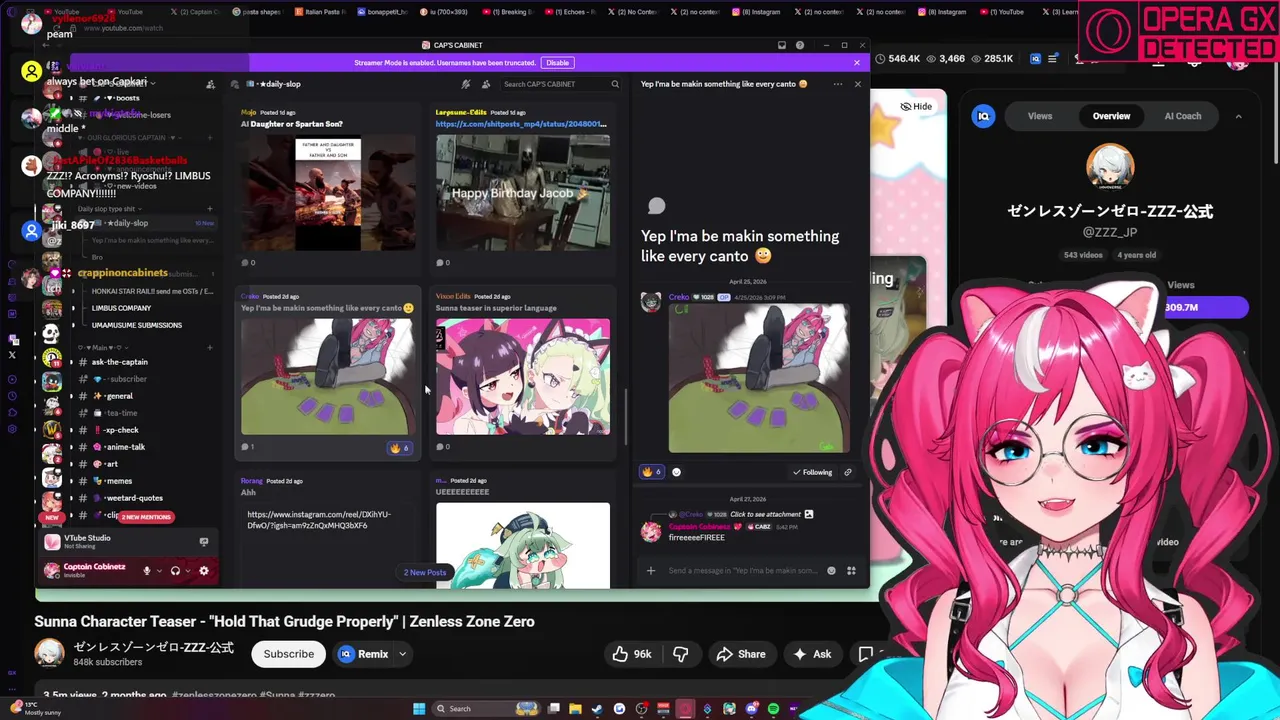Open the Happy Birthday Jacob post thumbnail

522,194
